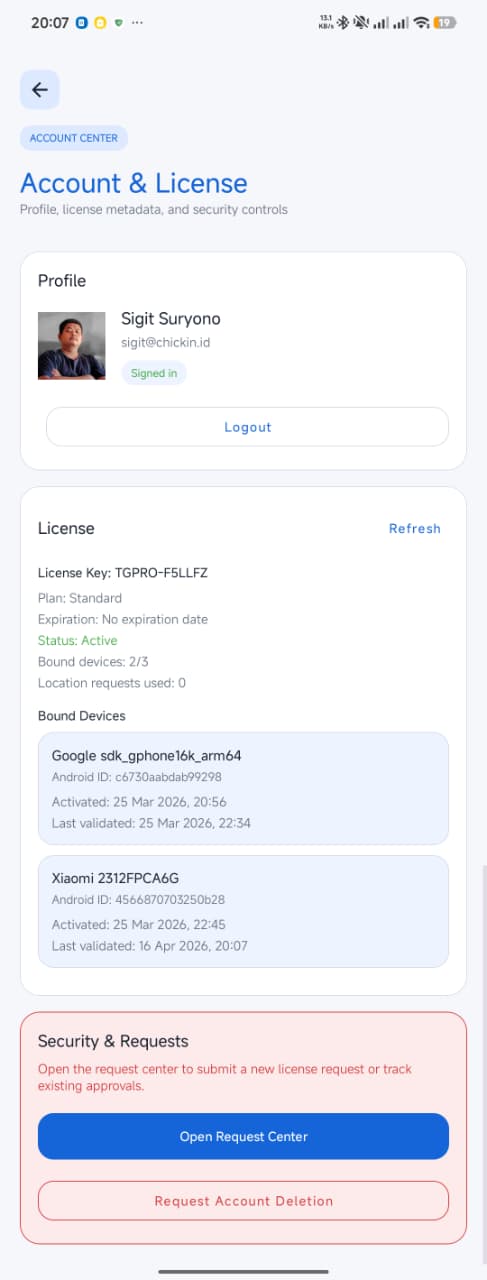Tap the sigit@chickin.id email address
Viewport: 487px width, 1280px height.
[x=165, y=342]
